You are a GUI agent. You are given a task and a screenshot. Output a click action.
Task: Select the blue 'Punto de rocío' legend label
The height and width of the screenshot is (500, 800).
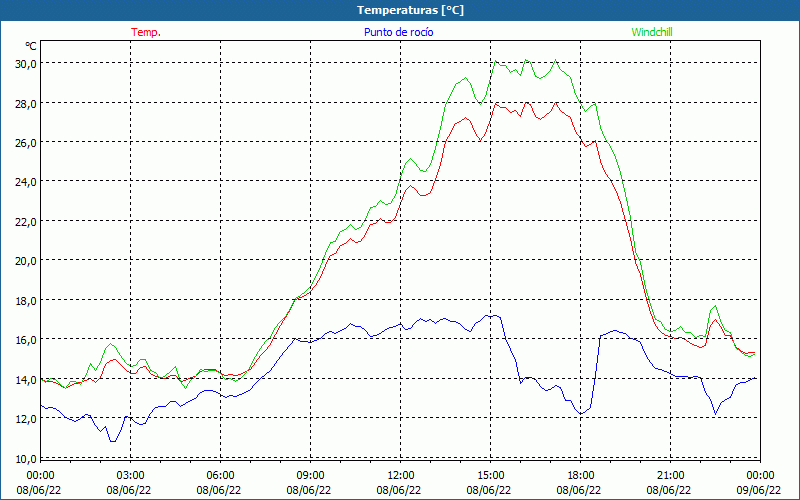pyautogui.click(x=398, y=32)
